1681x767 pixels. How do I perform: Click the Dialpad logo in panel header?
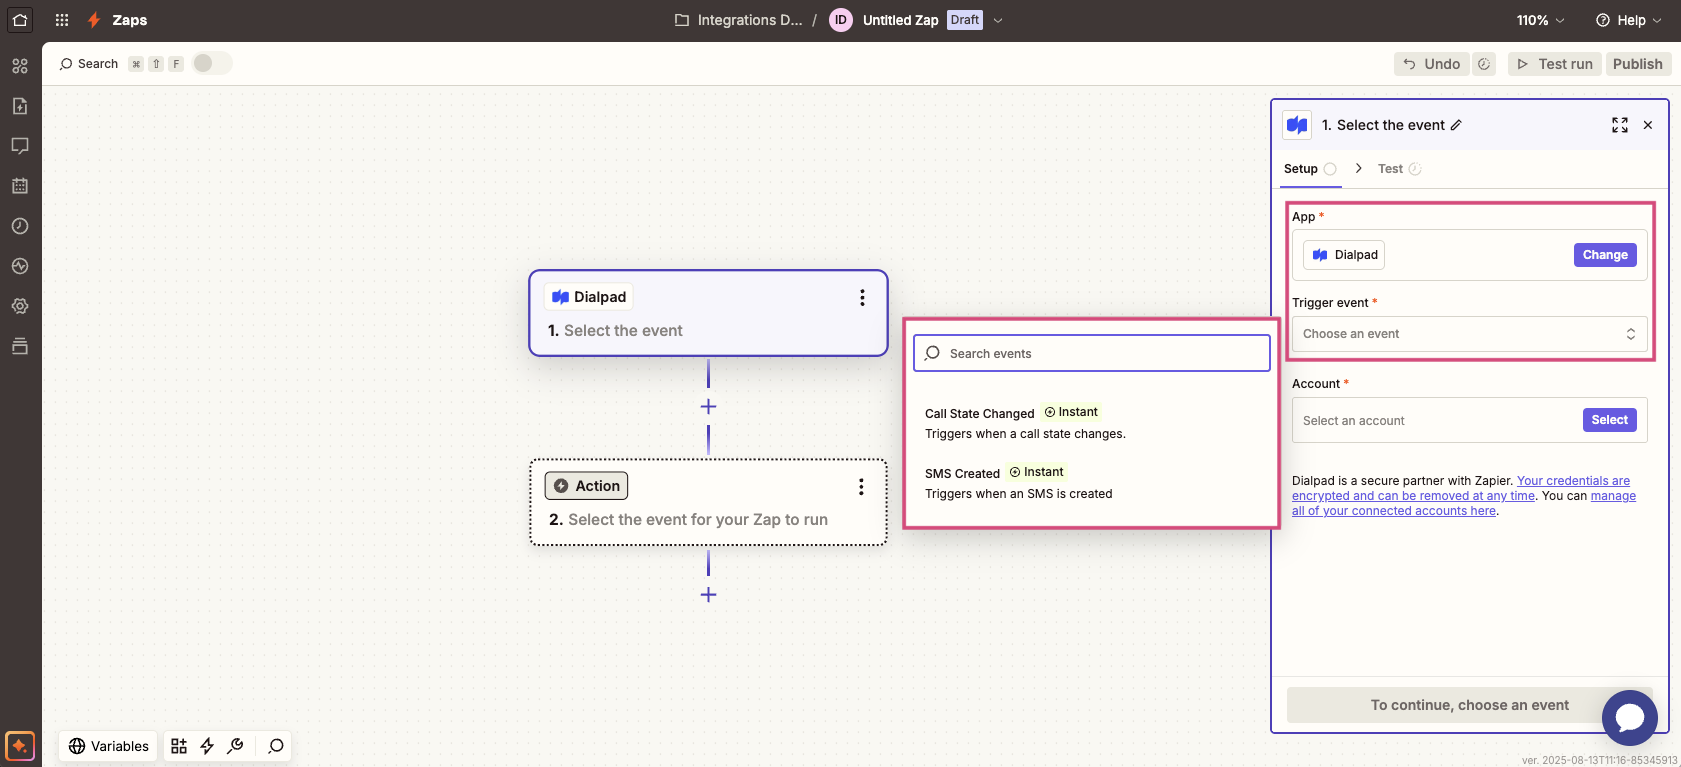1297,125
